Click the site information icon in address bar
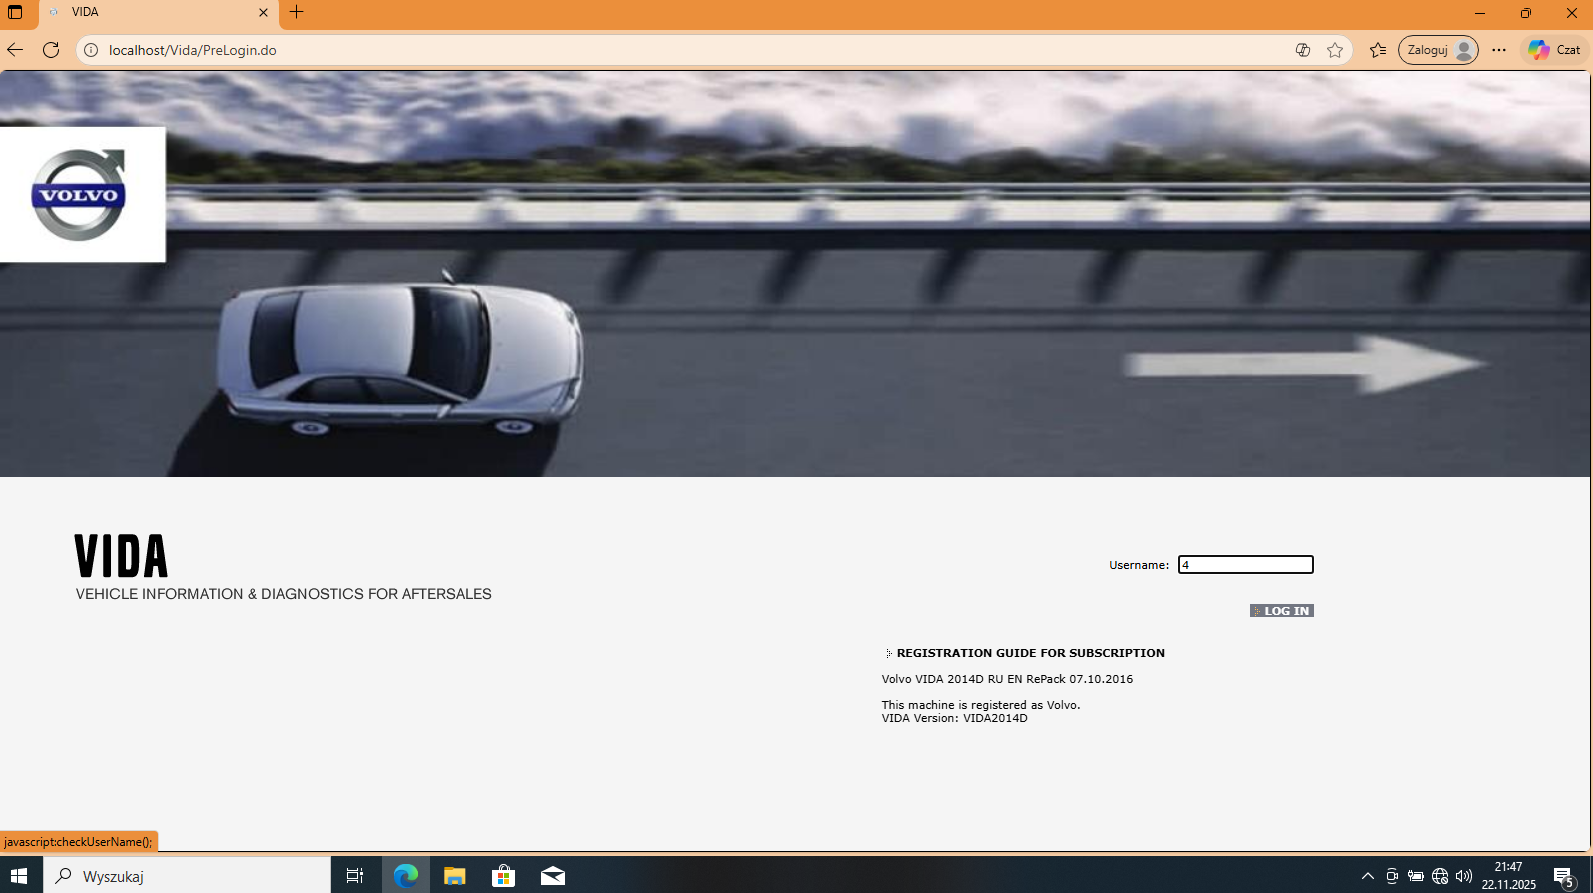 click(91, 50)
